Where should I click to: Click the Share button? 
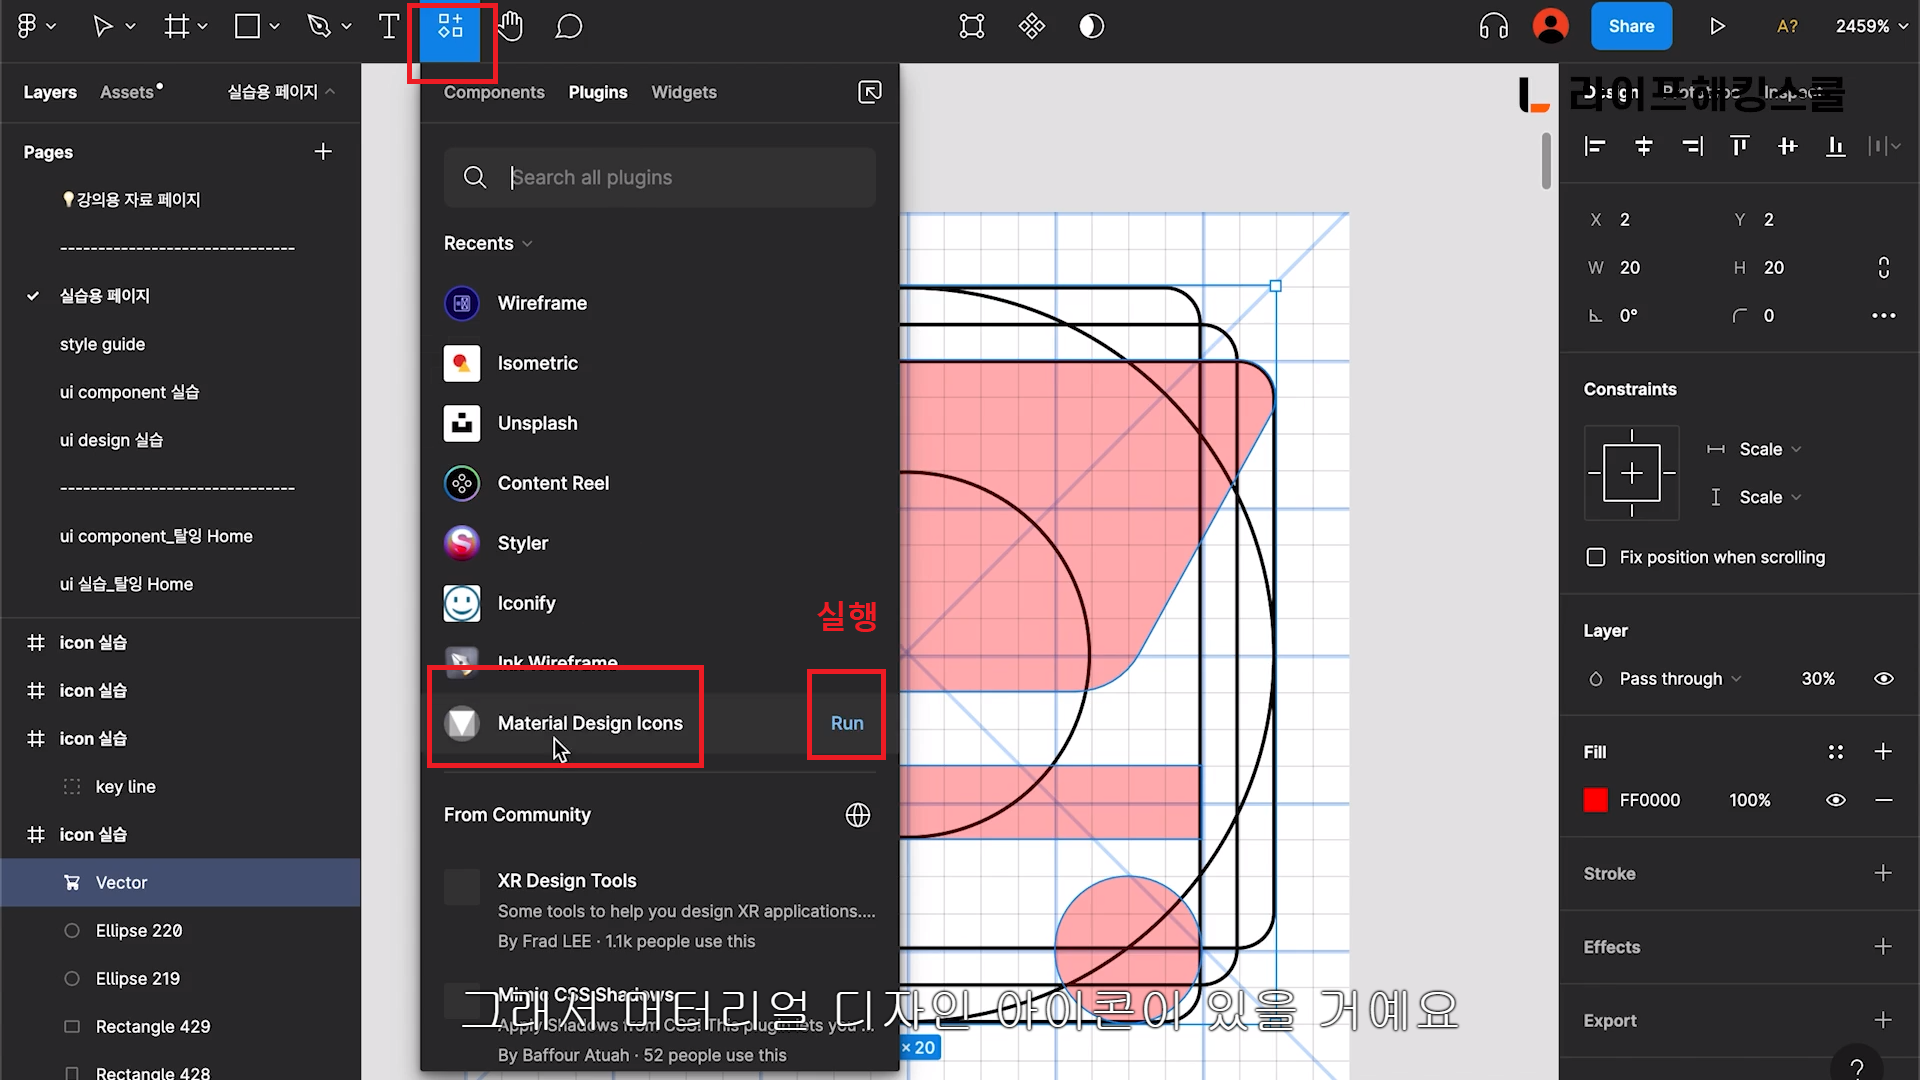[1630, 27]
